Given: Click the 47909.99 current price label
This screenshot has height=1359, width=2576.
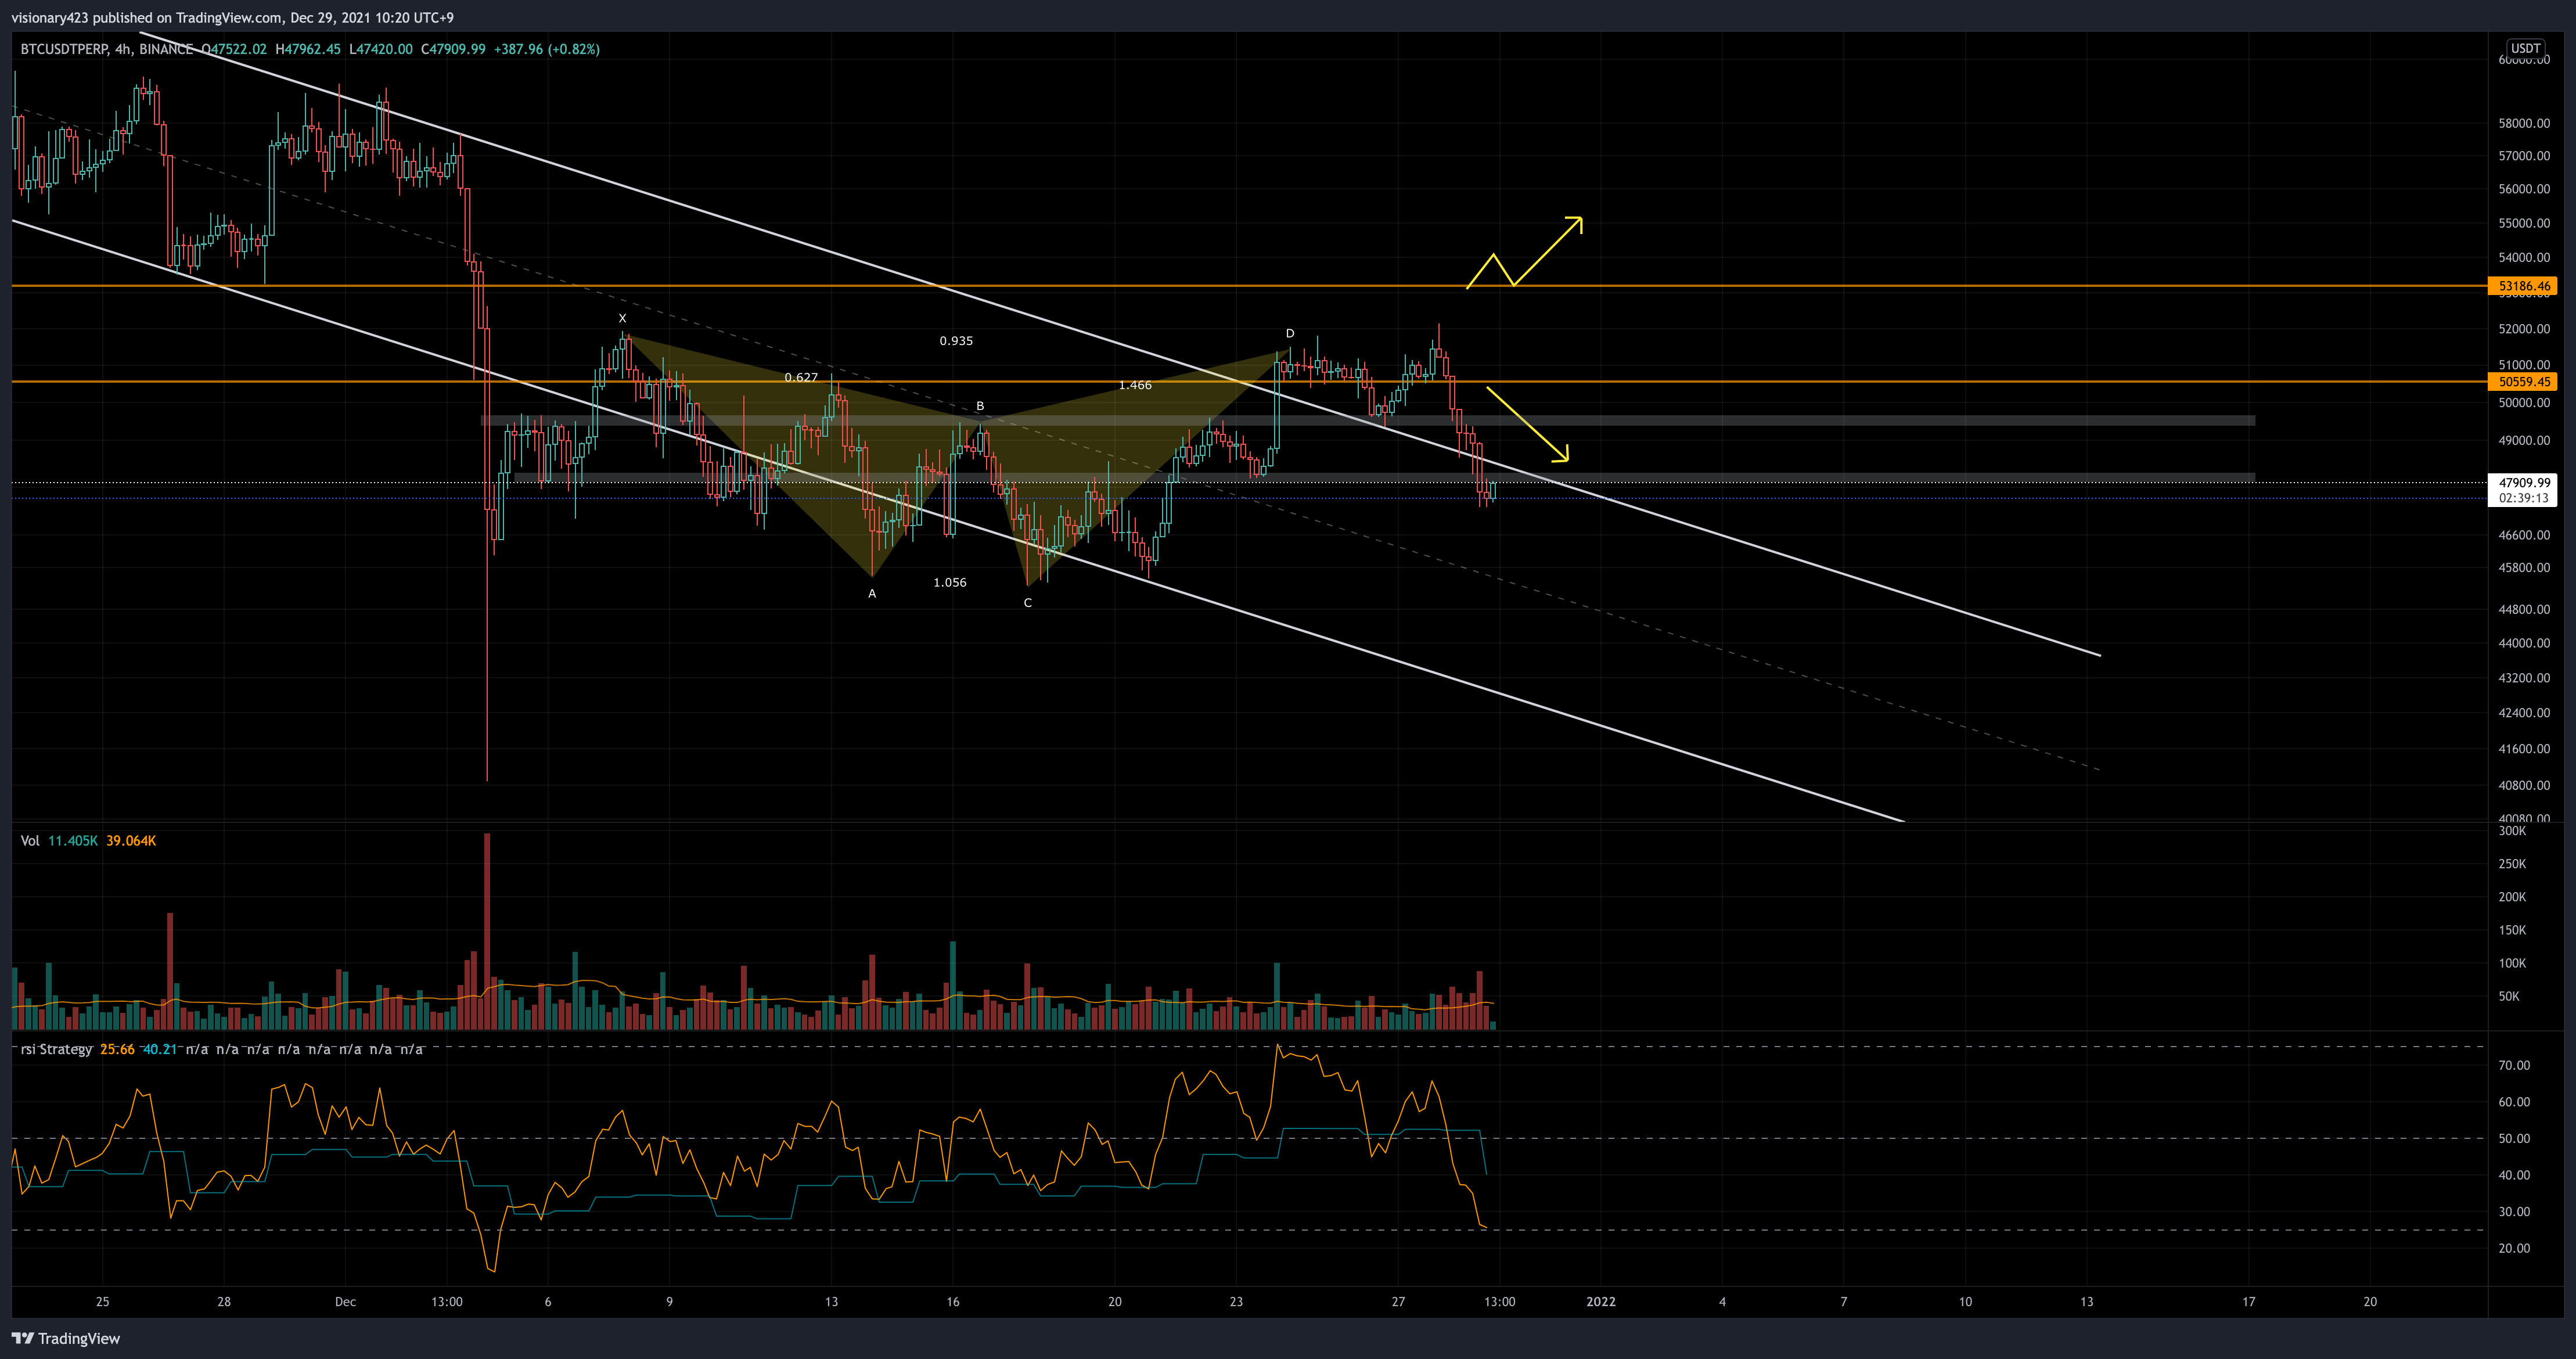Looking at the screenshot, I should coord(2524,482).
